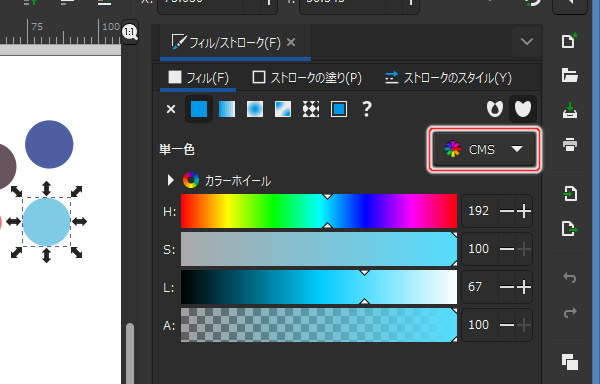Viewport: 600px width, 384px height.
Task: Select the dark blue circle
Action: (49, 144)
